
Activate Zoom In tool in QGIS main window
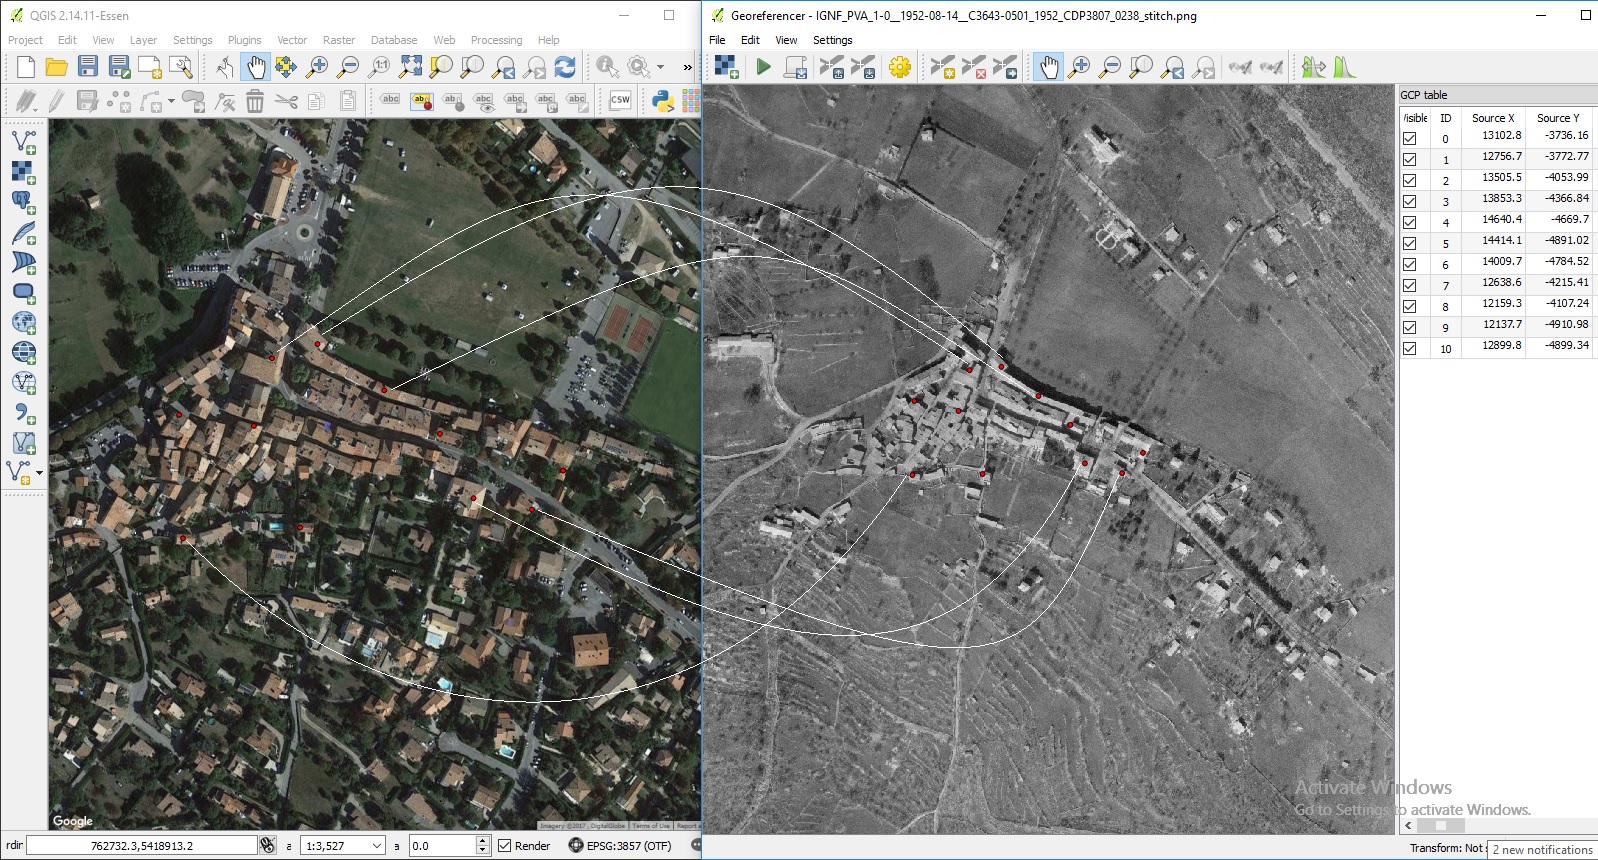click(317, 67)
